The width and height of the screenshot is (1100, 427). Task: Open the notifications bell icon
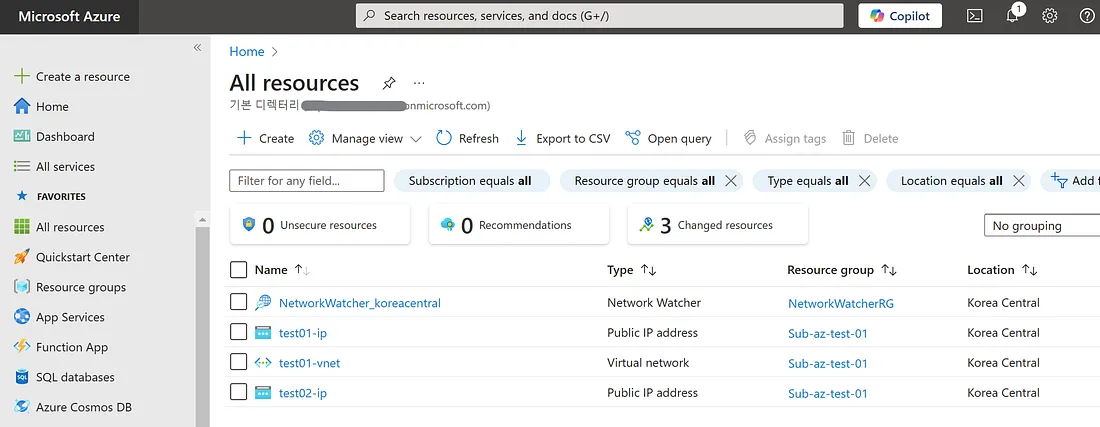(1012, 16)
